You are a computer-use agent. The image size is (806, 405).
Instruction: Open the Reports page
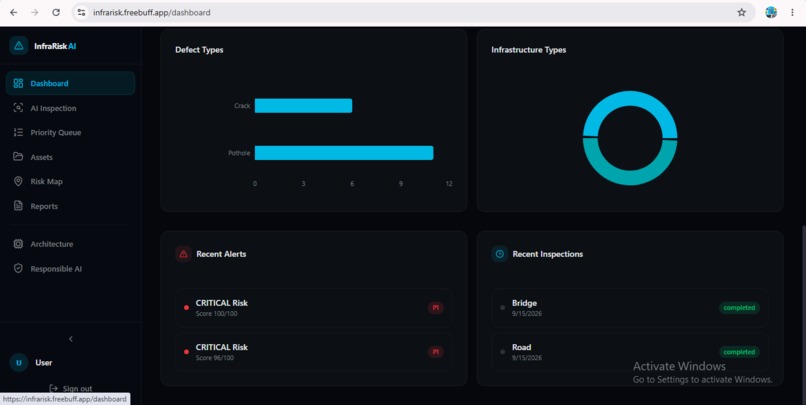click(70, 206)
